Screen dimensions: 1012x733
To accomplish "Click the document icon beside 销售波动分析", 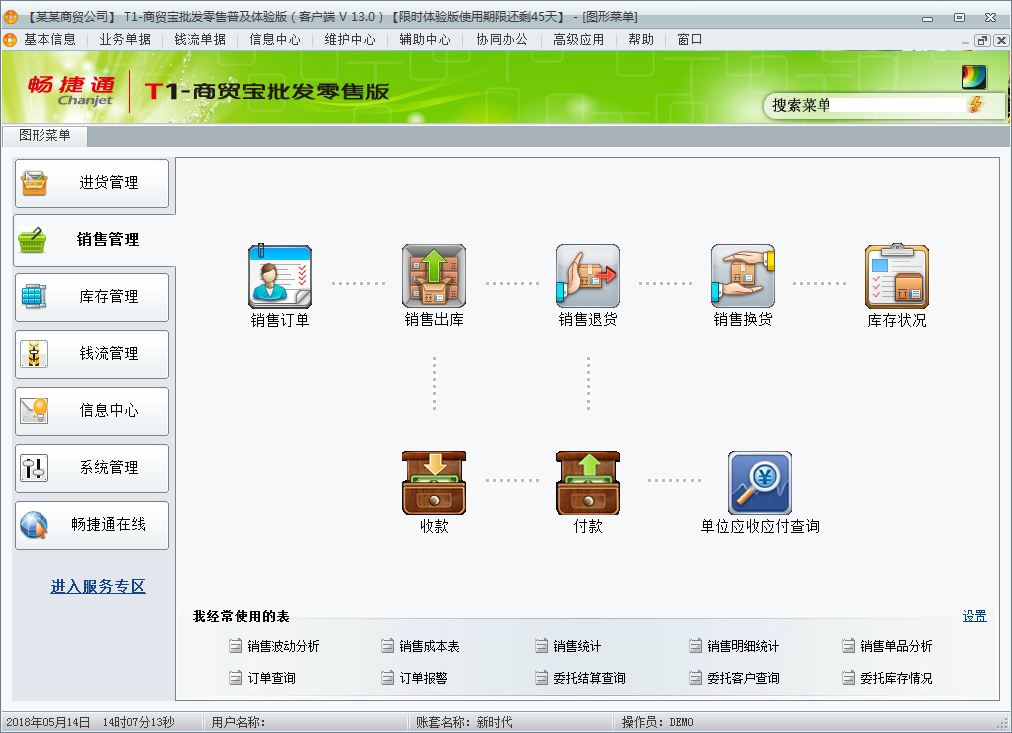I will click(236, 646).
